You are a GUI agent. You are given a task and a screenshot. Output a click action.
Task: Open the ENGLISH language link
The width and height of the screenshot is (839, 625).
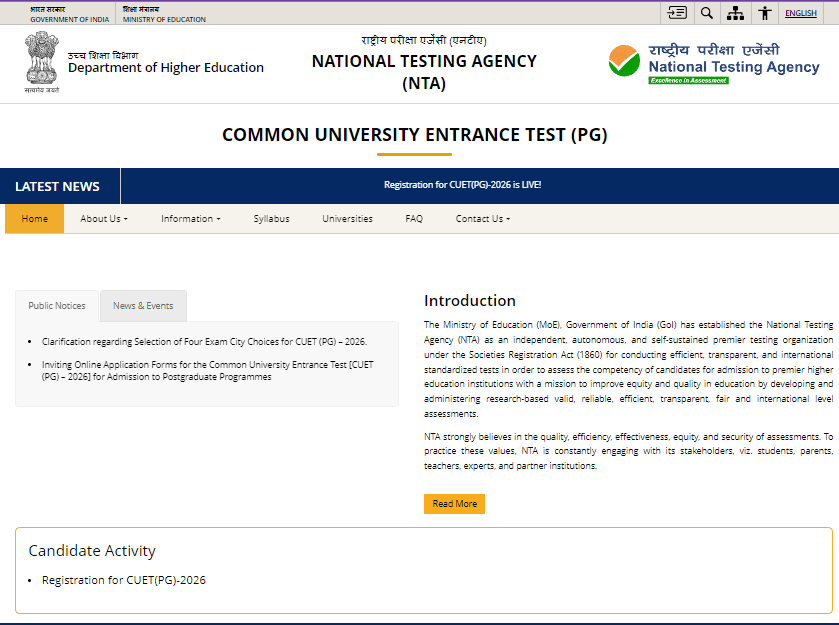[801, 12]
